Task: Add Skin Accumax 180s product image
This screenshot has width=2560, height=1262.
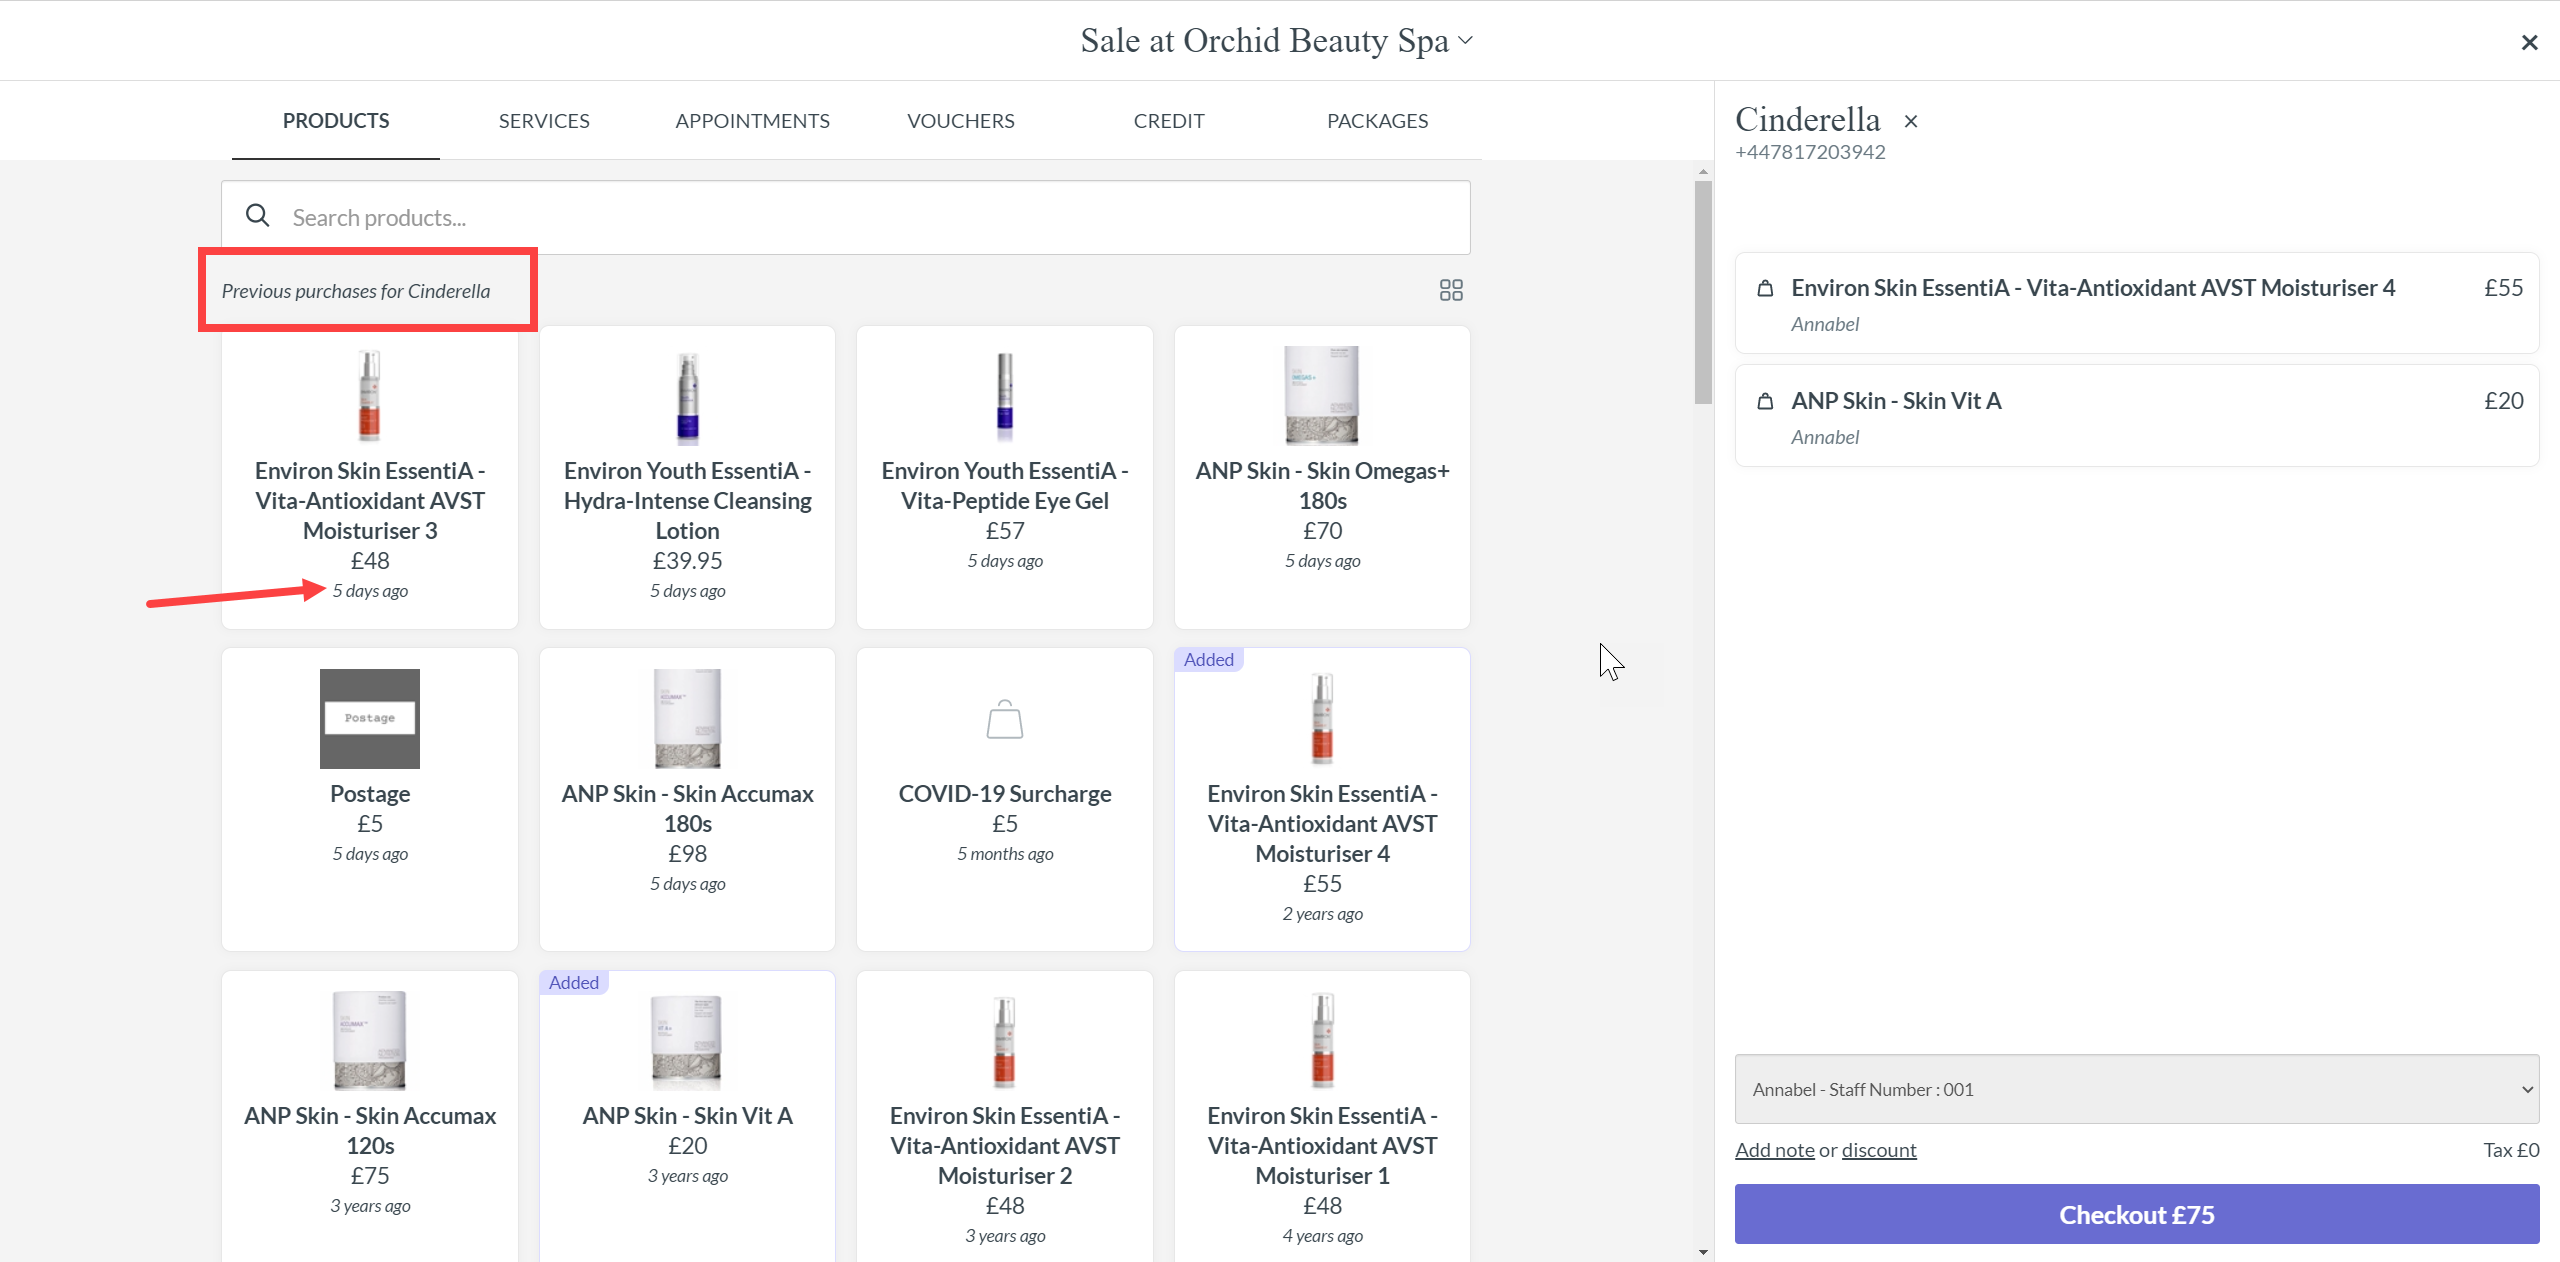Action: click(687, 718)
